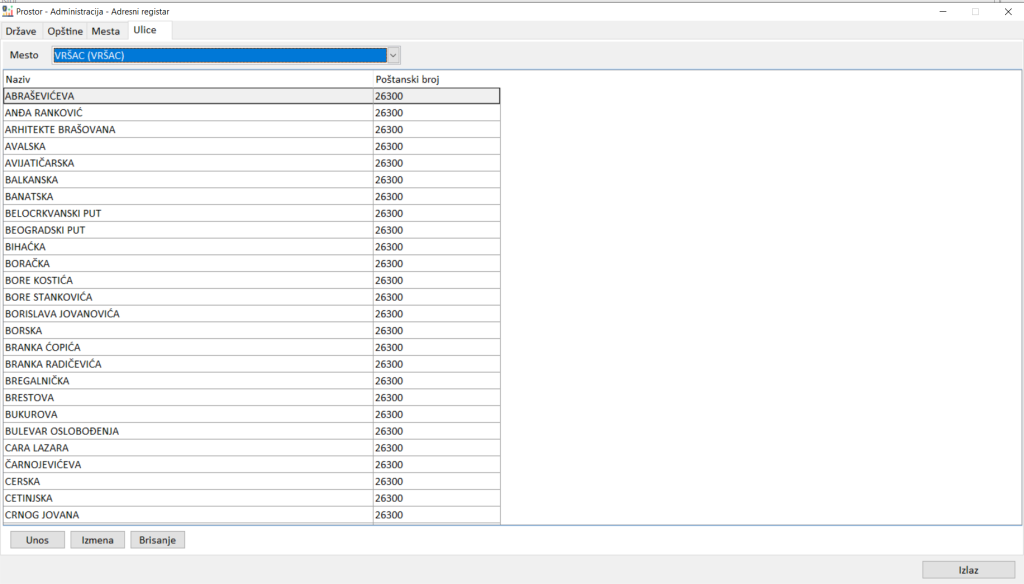Select the ABRAŠEVIĆEVA street row

pyautogui.click(x=188, y=96)
